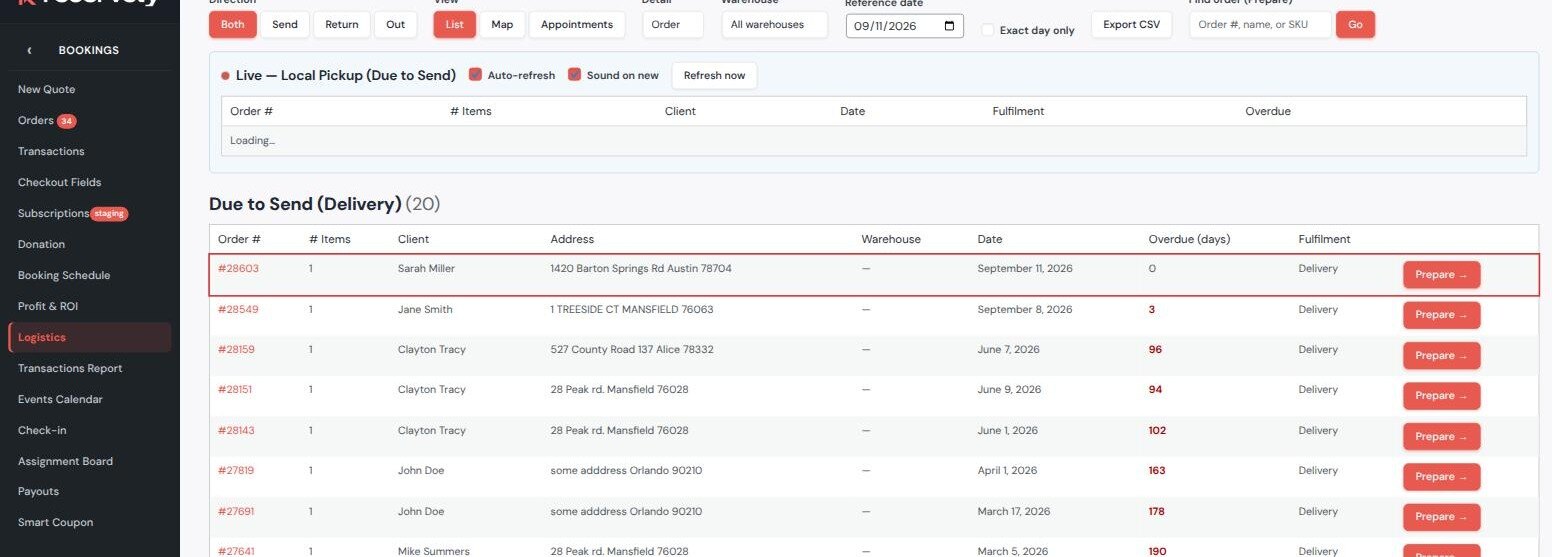The height and width of the screenshot is (557, 1552).
Task: Prepare order #28603 for Sarah Miller
Action: point(1441,275)
